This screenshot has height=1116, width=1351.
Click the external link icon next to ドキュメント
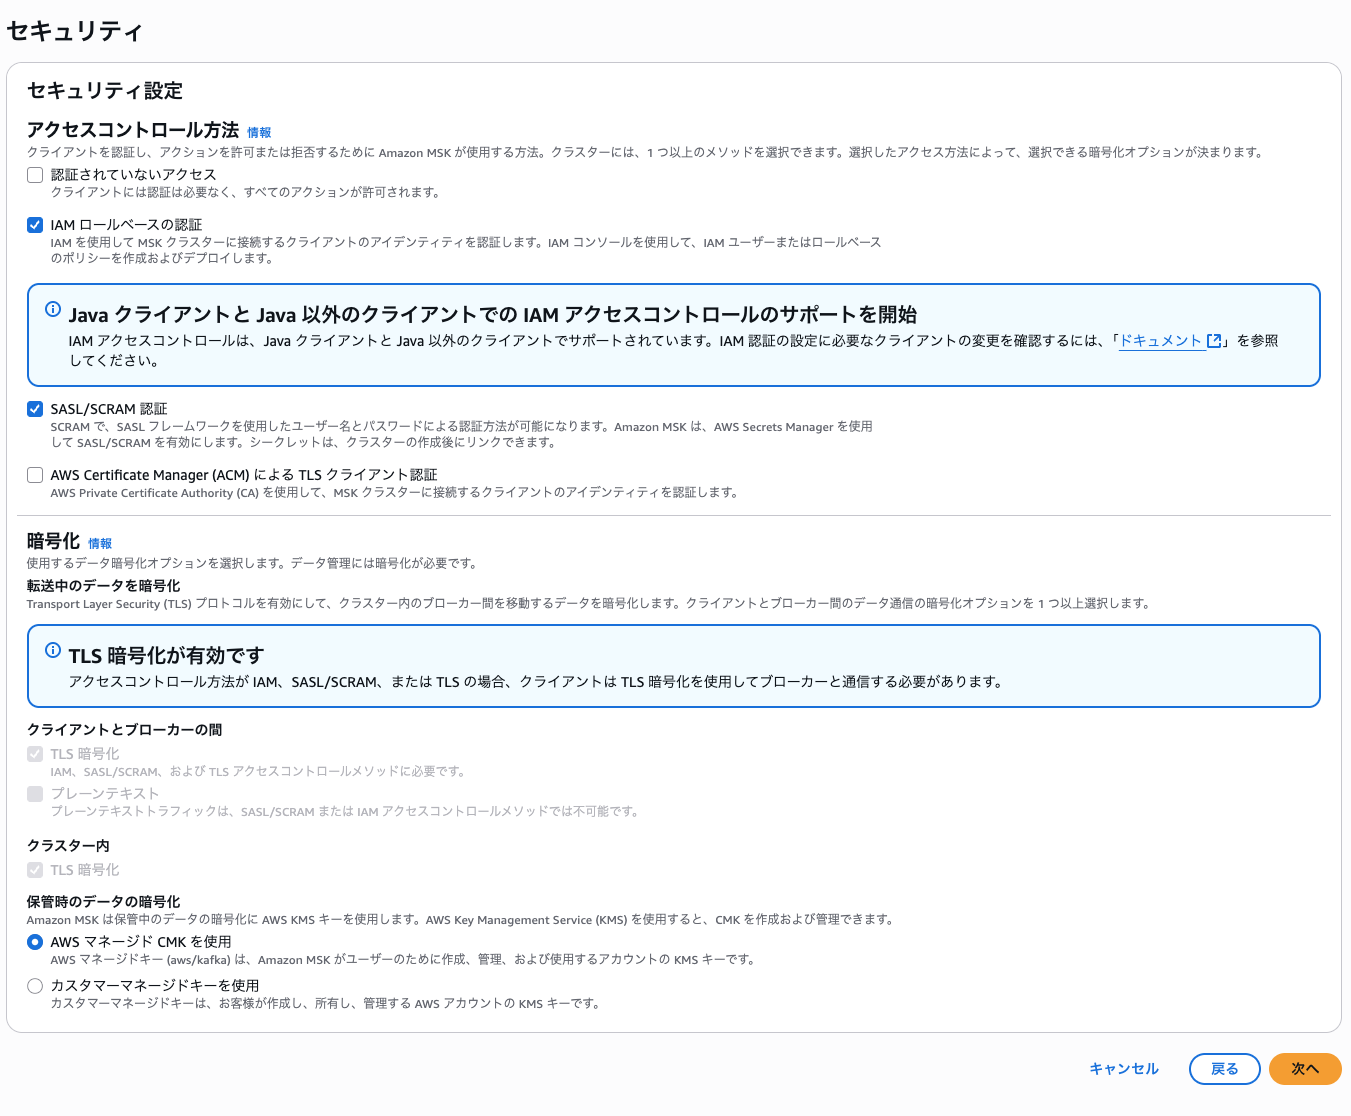(x=1214, y=340)
